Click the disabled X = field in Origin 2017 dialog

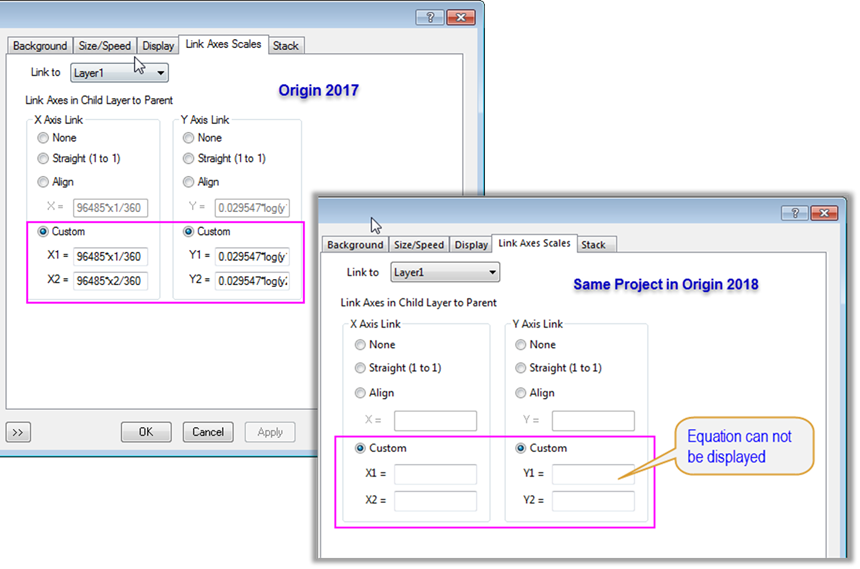[x=110, y=207]
